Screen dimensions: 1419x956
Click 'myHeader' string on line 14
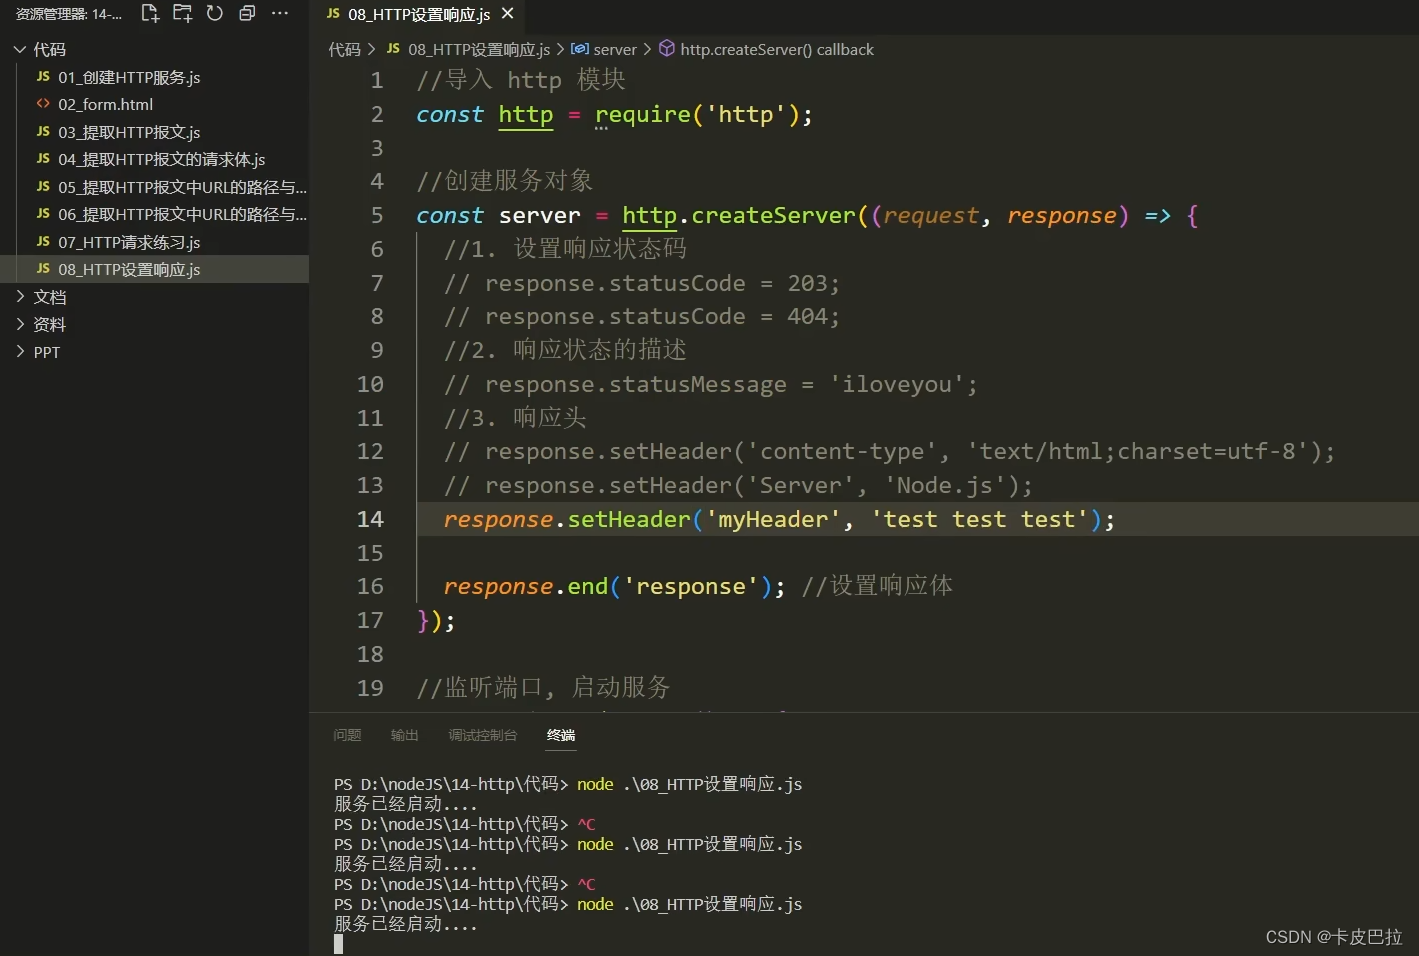[x=773, y=519]
